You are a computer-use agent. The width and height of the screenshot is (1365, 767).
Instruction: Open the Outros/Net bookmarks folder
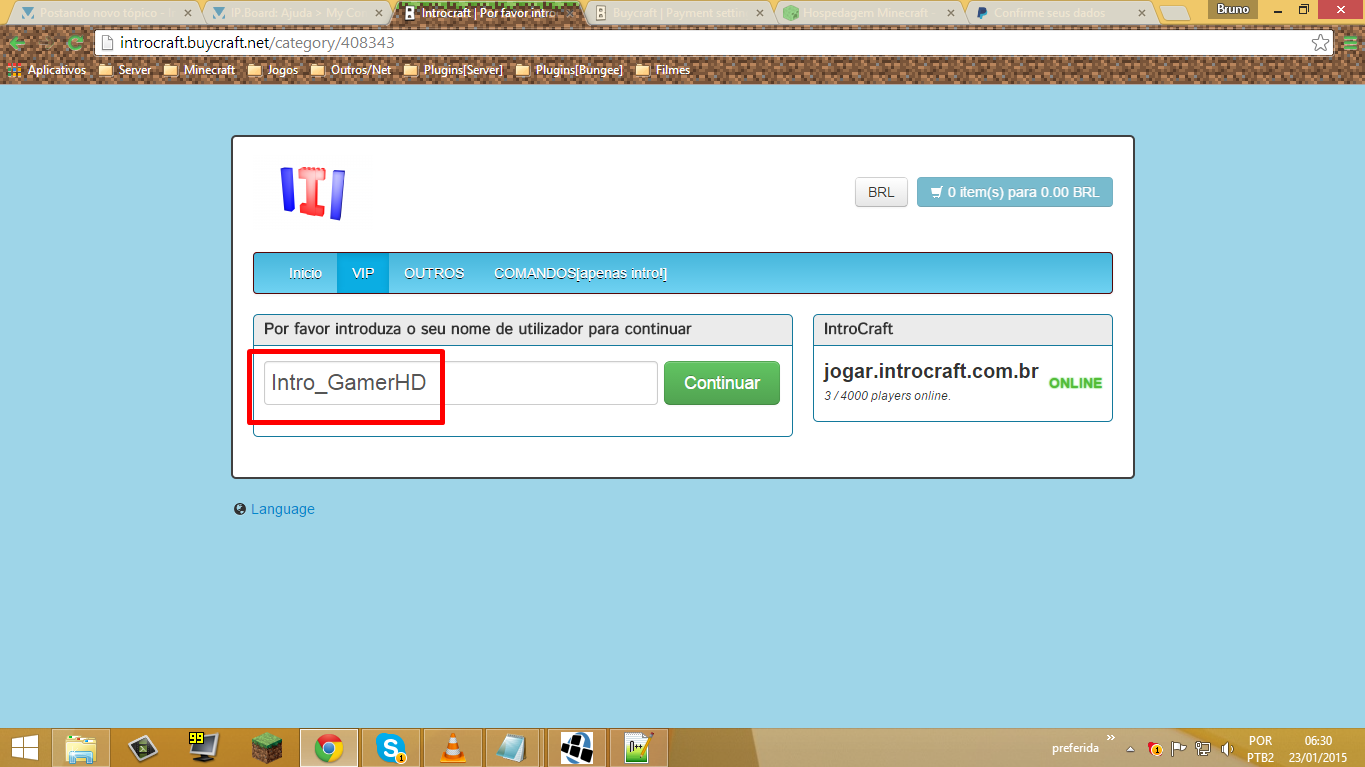point(351,70)
